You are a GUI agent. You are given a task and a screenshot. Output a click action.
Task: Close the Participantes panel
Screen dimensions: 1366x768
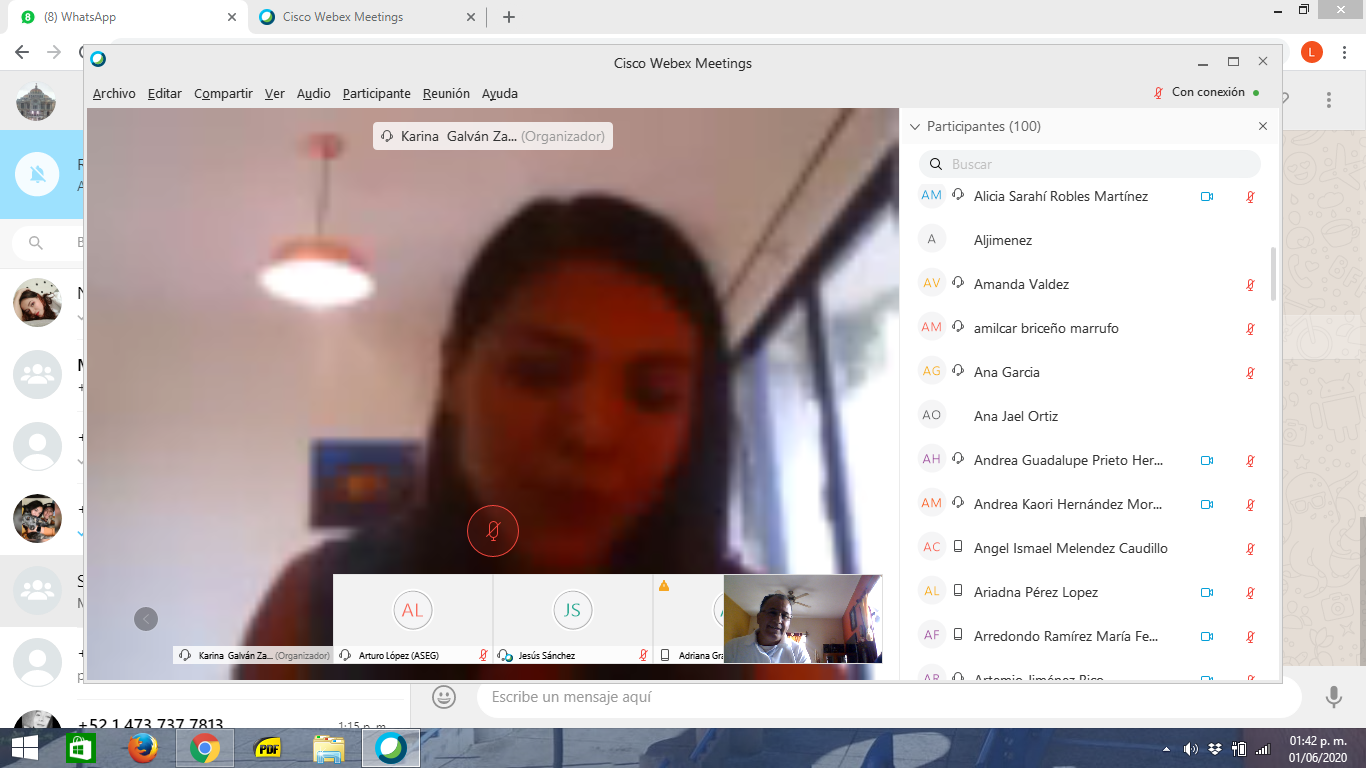(1263, 126)
